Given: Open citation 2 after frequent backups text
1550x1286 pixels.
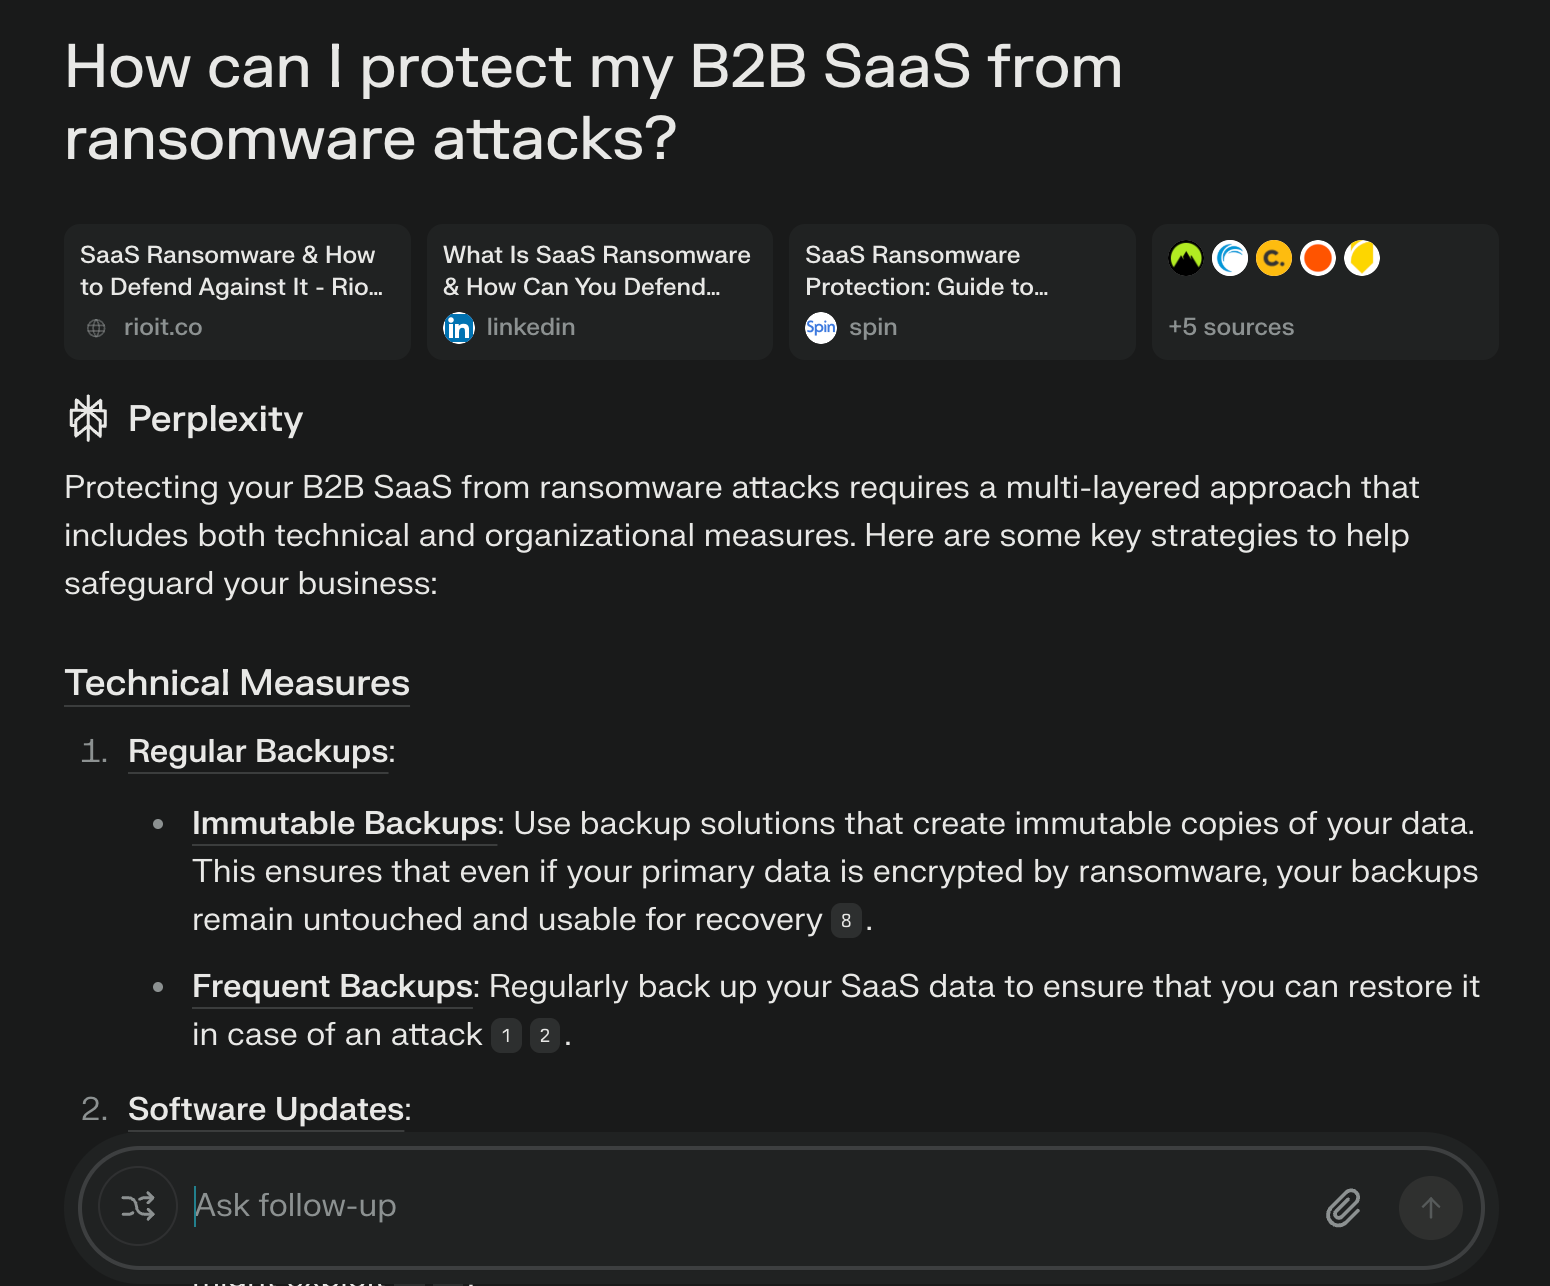Looking at the screenshot, I should [544, 1036].
